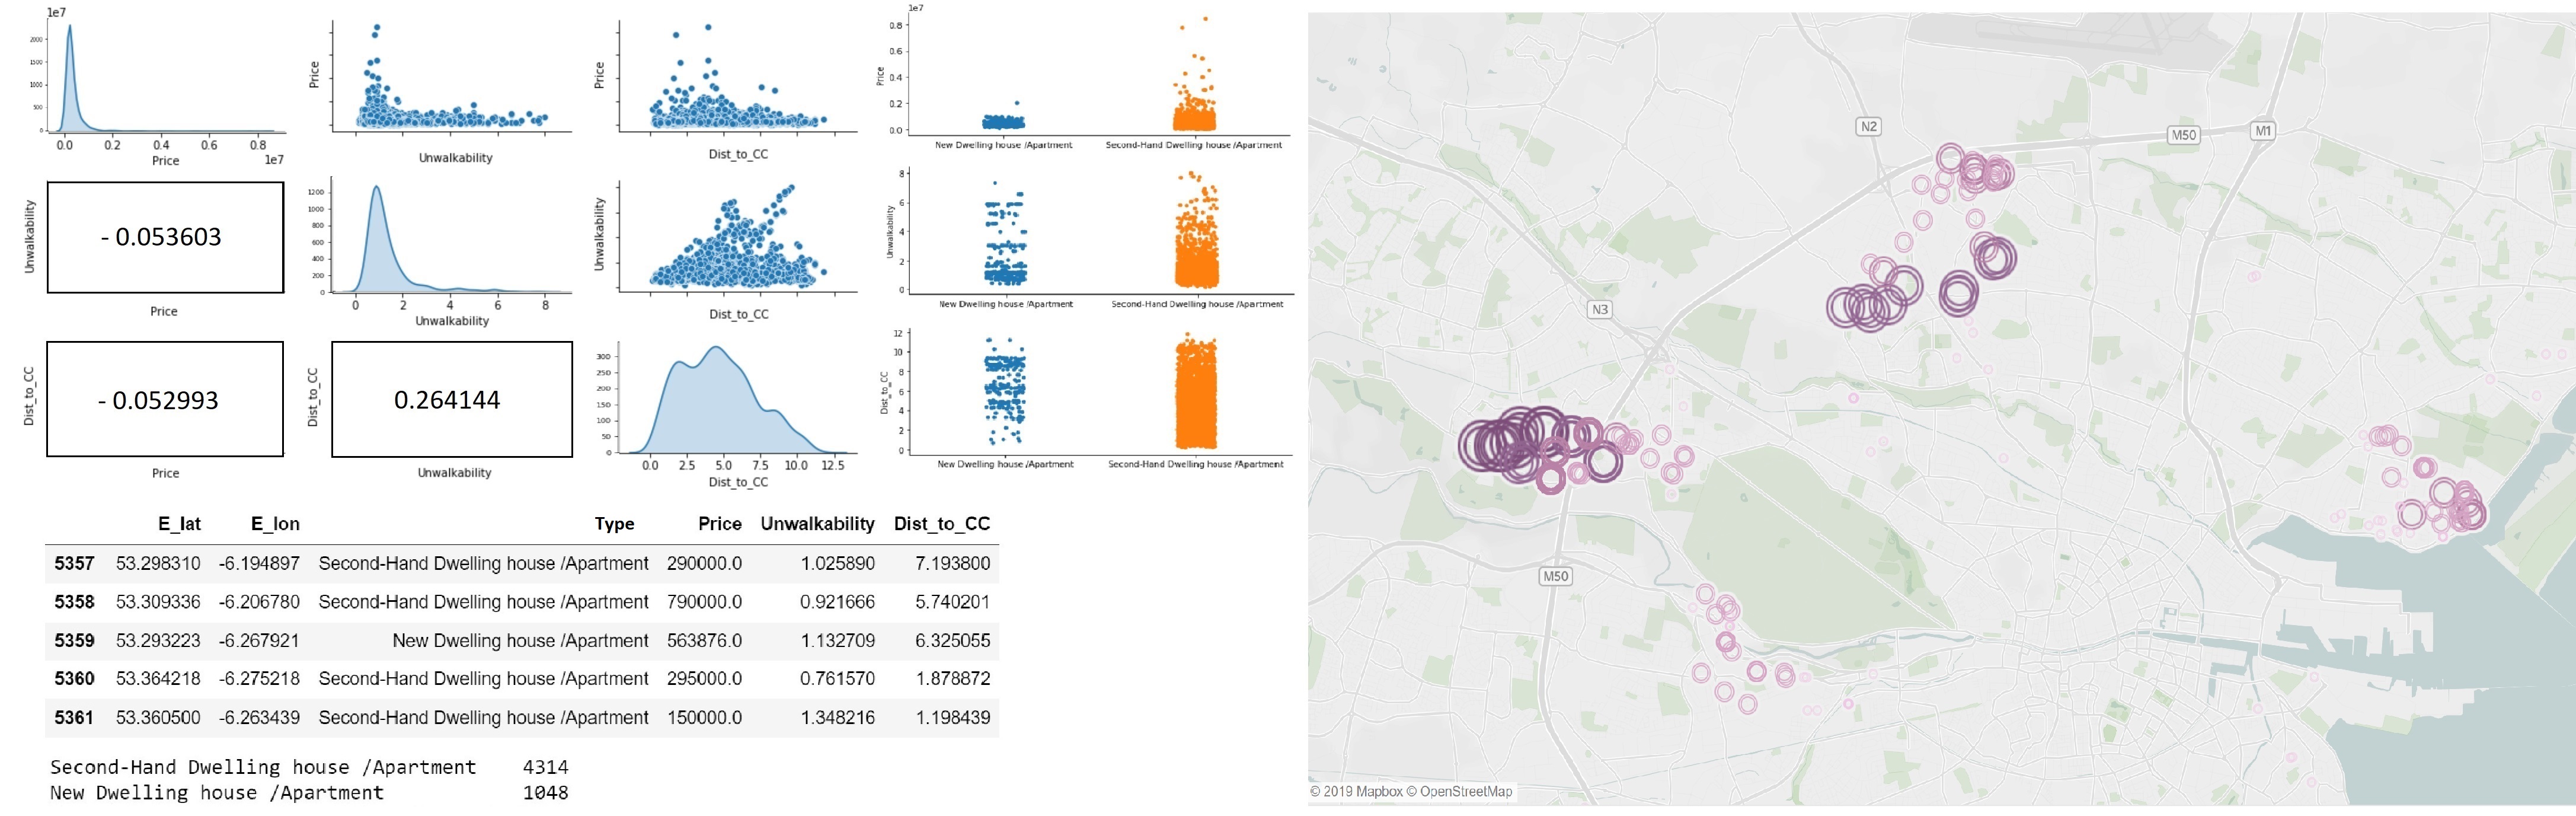Select the Price table column header
Screen dimensions: 2576x816
click(x=720, y=524)
